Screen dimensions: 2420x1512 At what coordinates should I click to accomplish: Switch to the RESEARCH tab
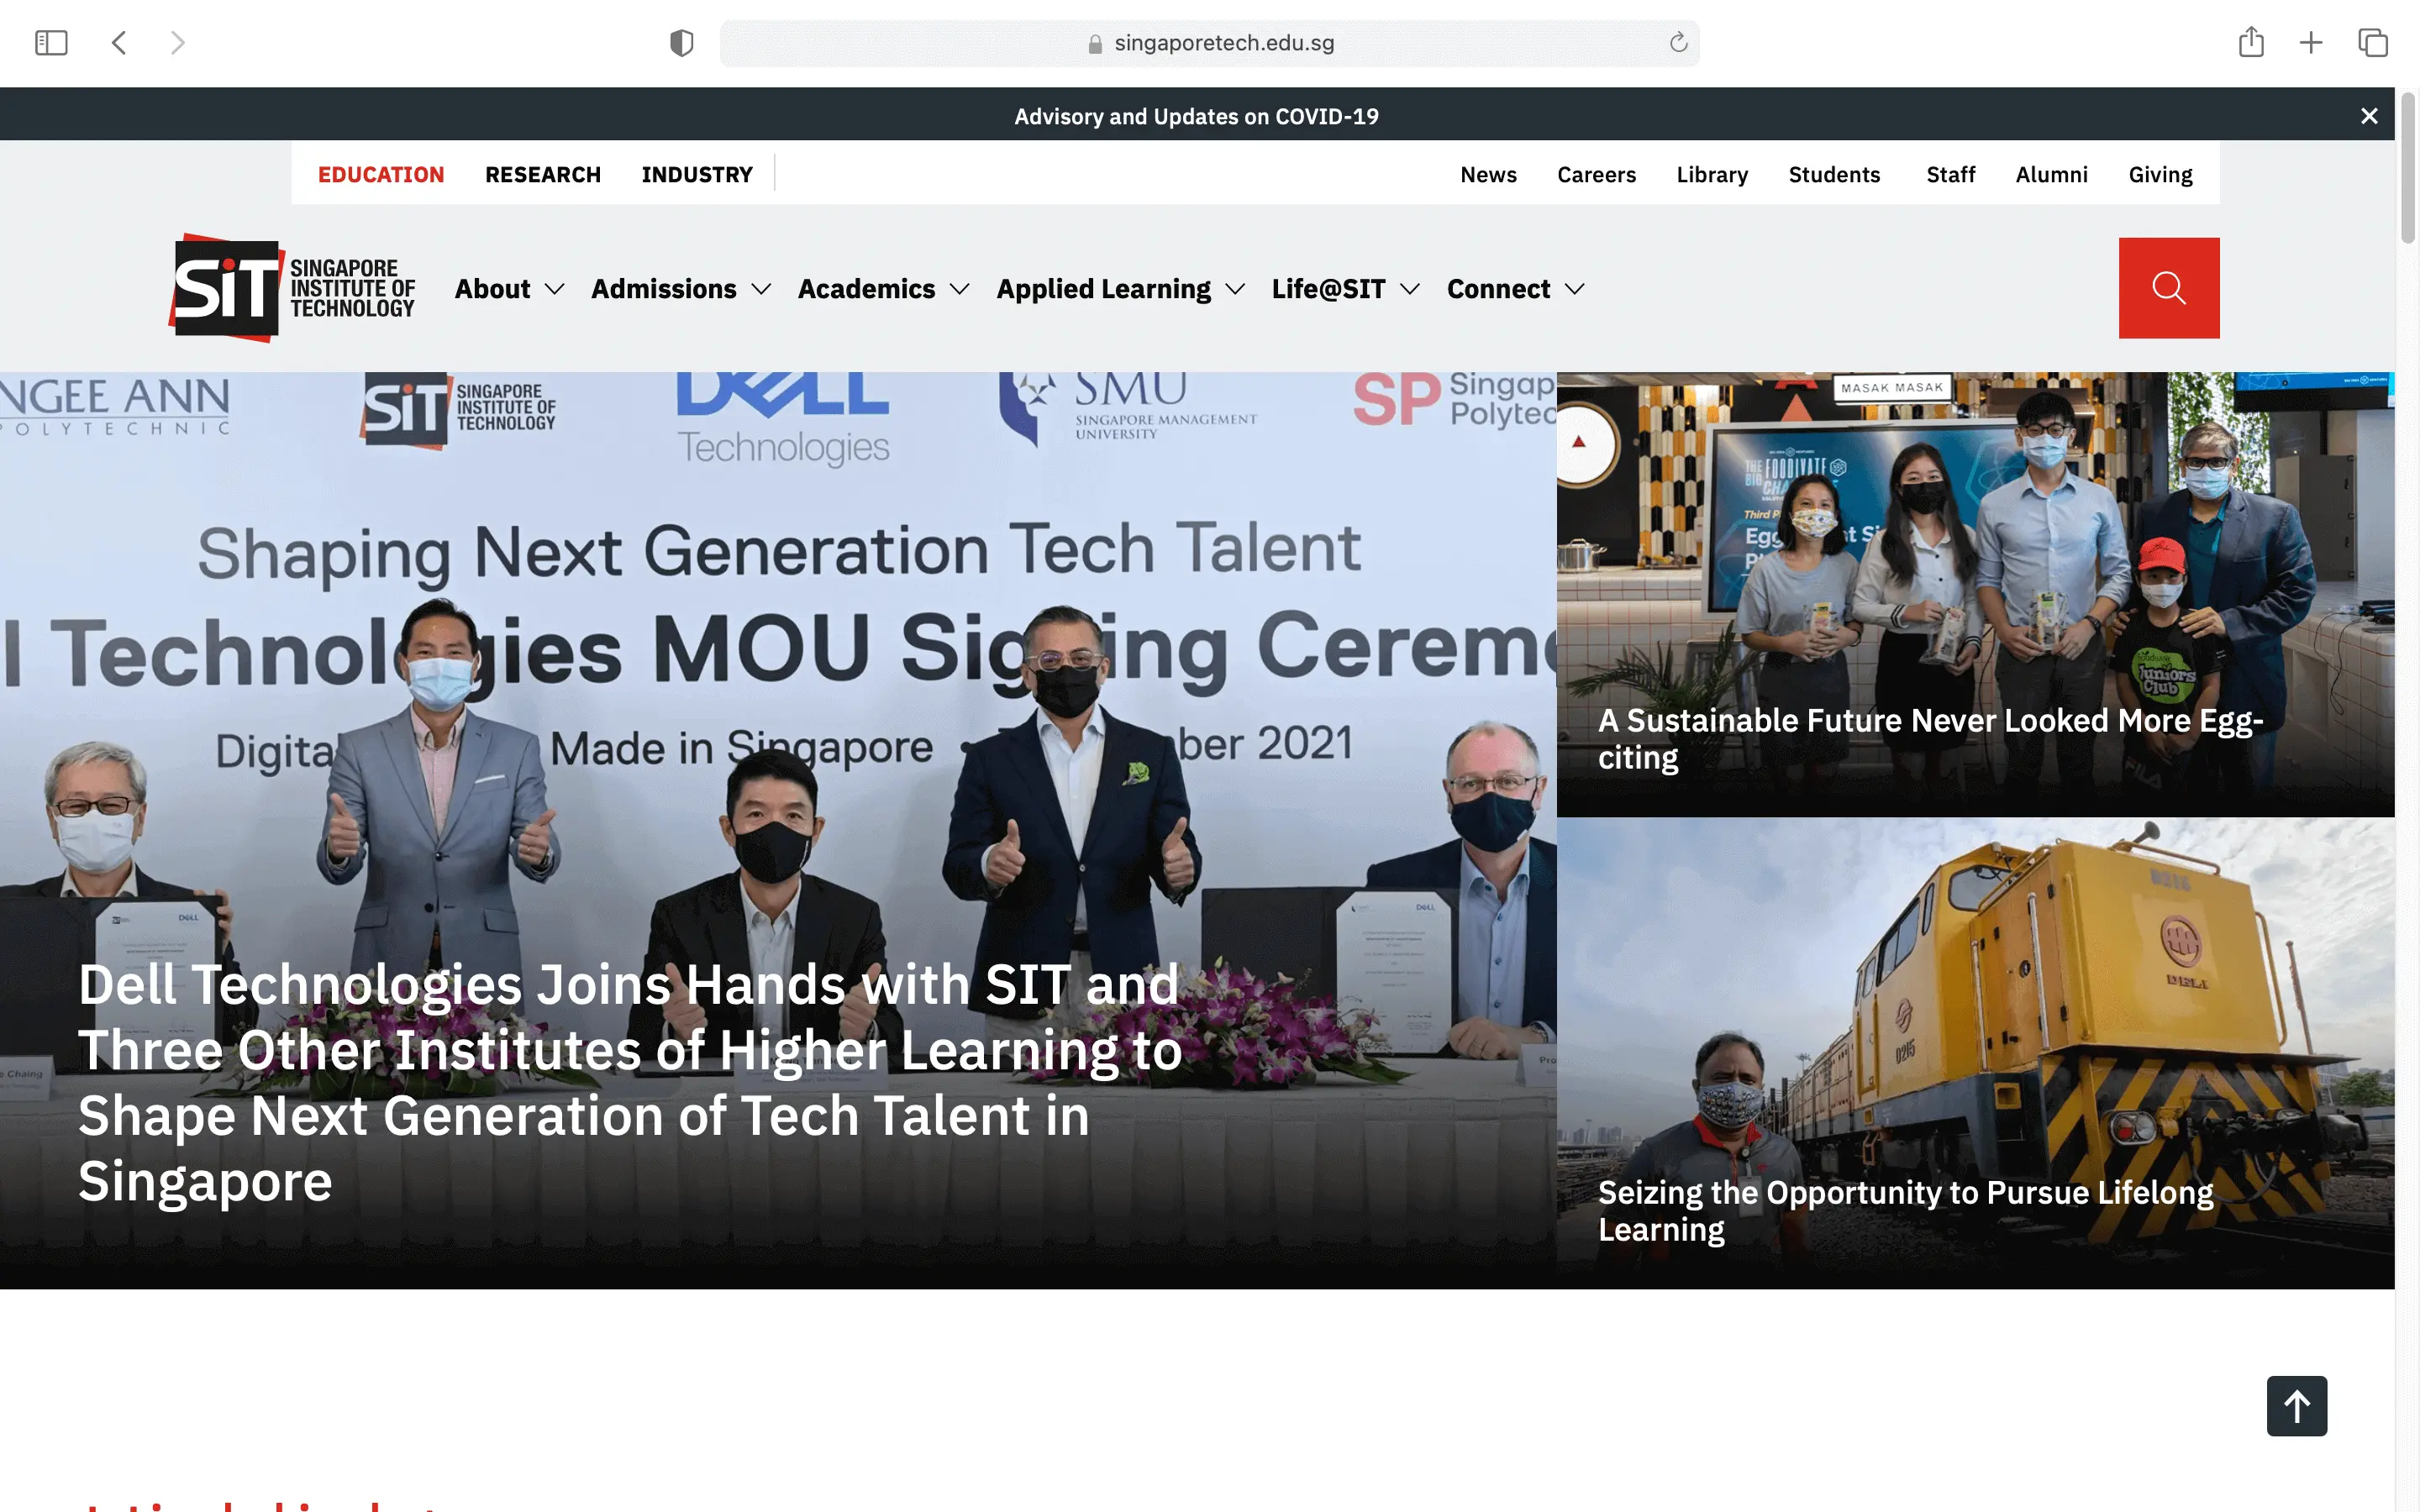coord(543,175)
